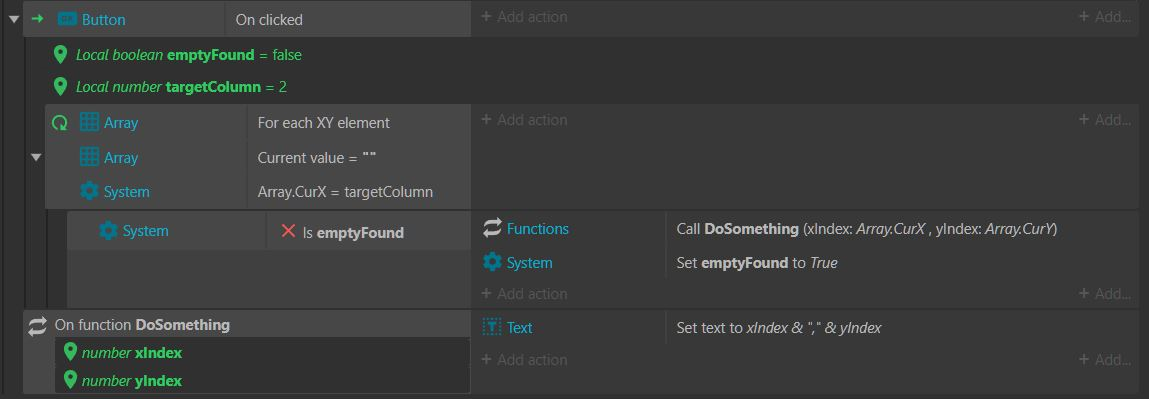Viewport: 1149px width, 399px height.
Task: Select the green location pin beside targetColumn
Action: [x=61, y=87]
